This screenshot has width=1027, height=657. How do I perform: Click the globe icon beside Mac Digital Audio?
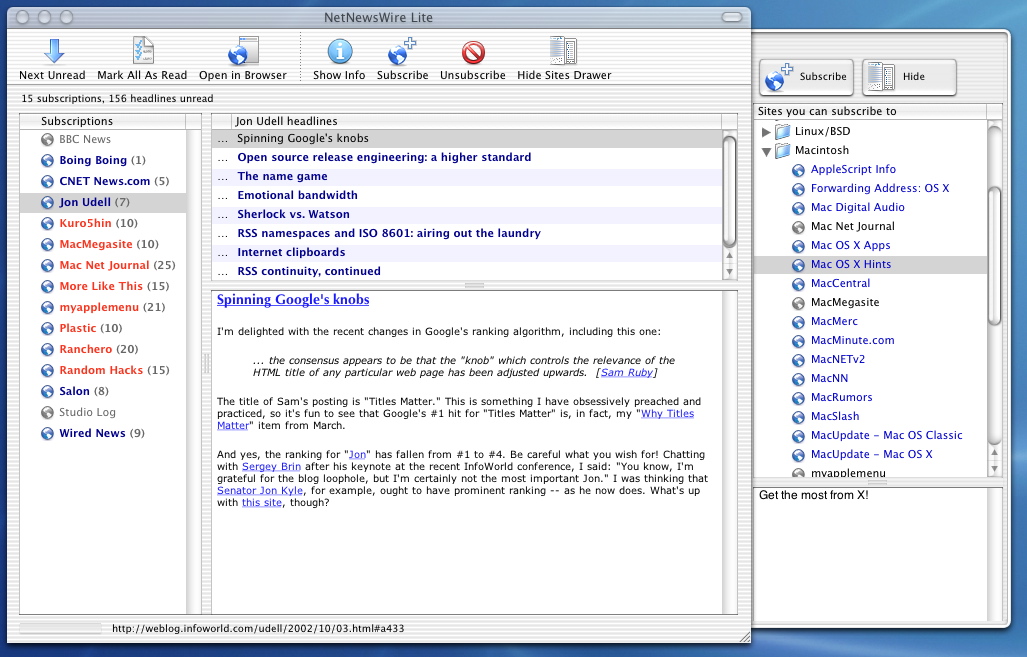pos(798,208)
